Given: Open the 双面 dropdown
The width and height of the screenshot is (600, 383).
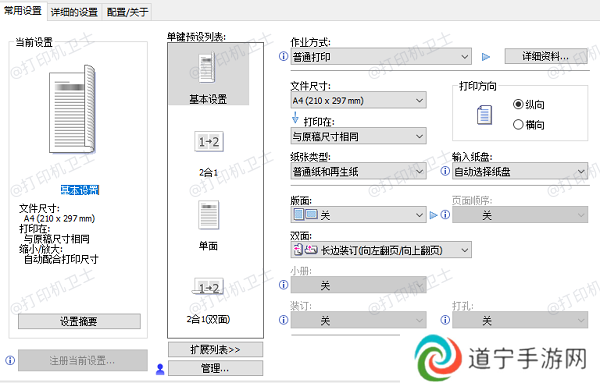Looking at the screenshot, I should 381,250.
